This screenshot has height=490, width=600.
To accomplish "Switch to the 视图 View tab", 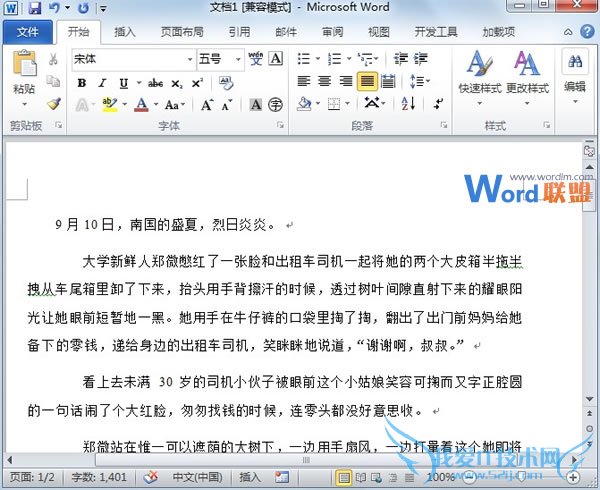I will point(379,32).
